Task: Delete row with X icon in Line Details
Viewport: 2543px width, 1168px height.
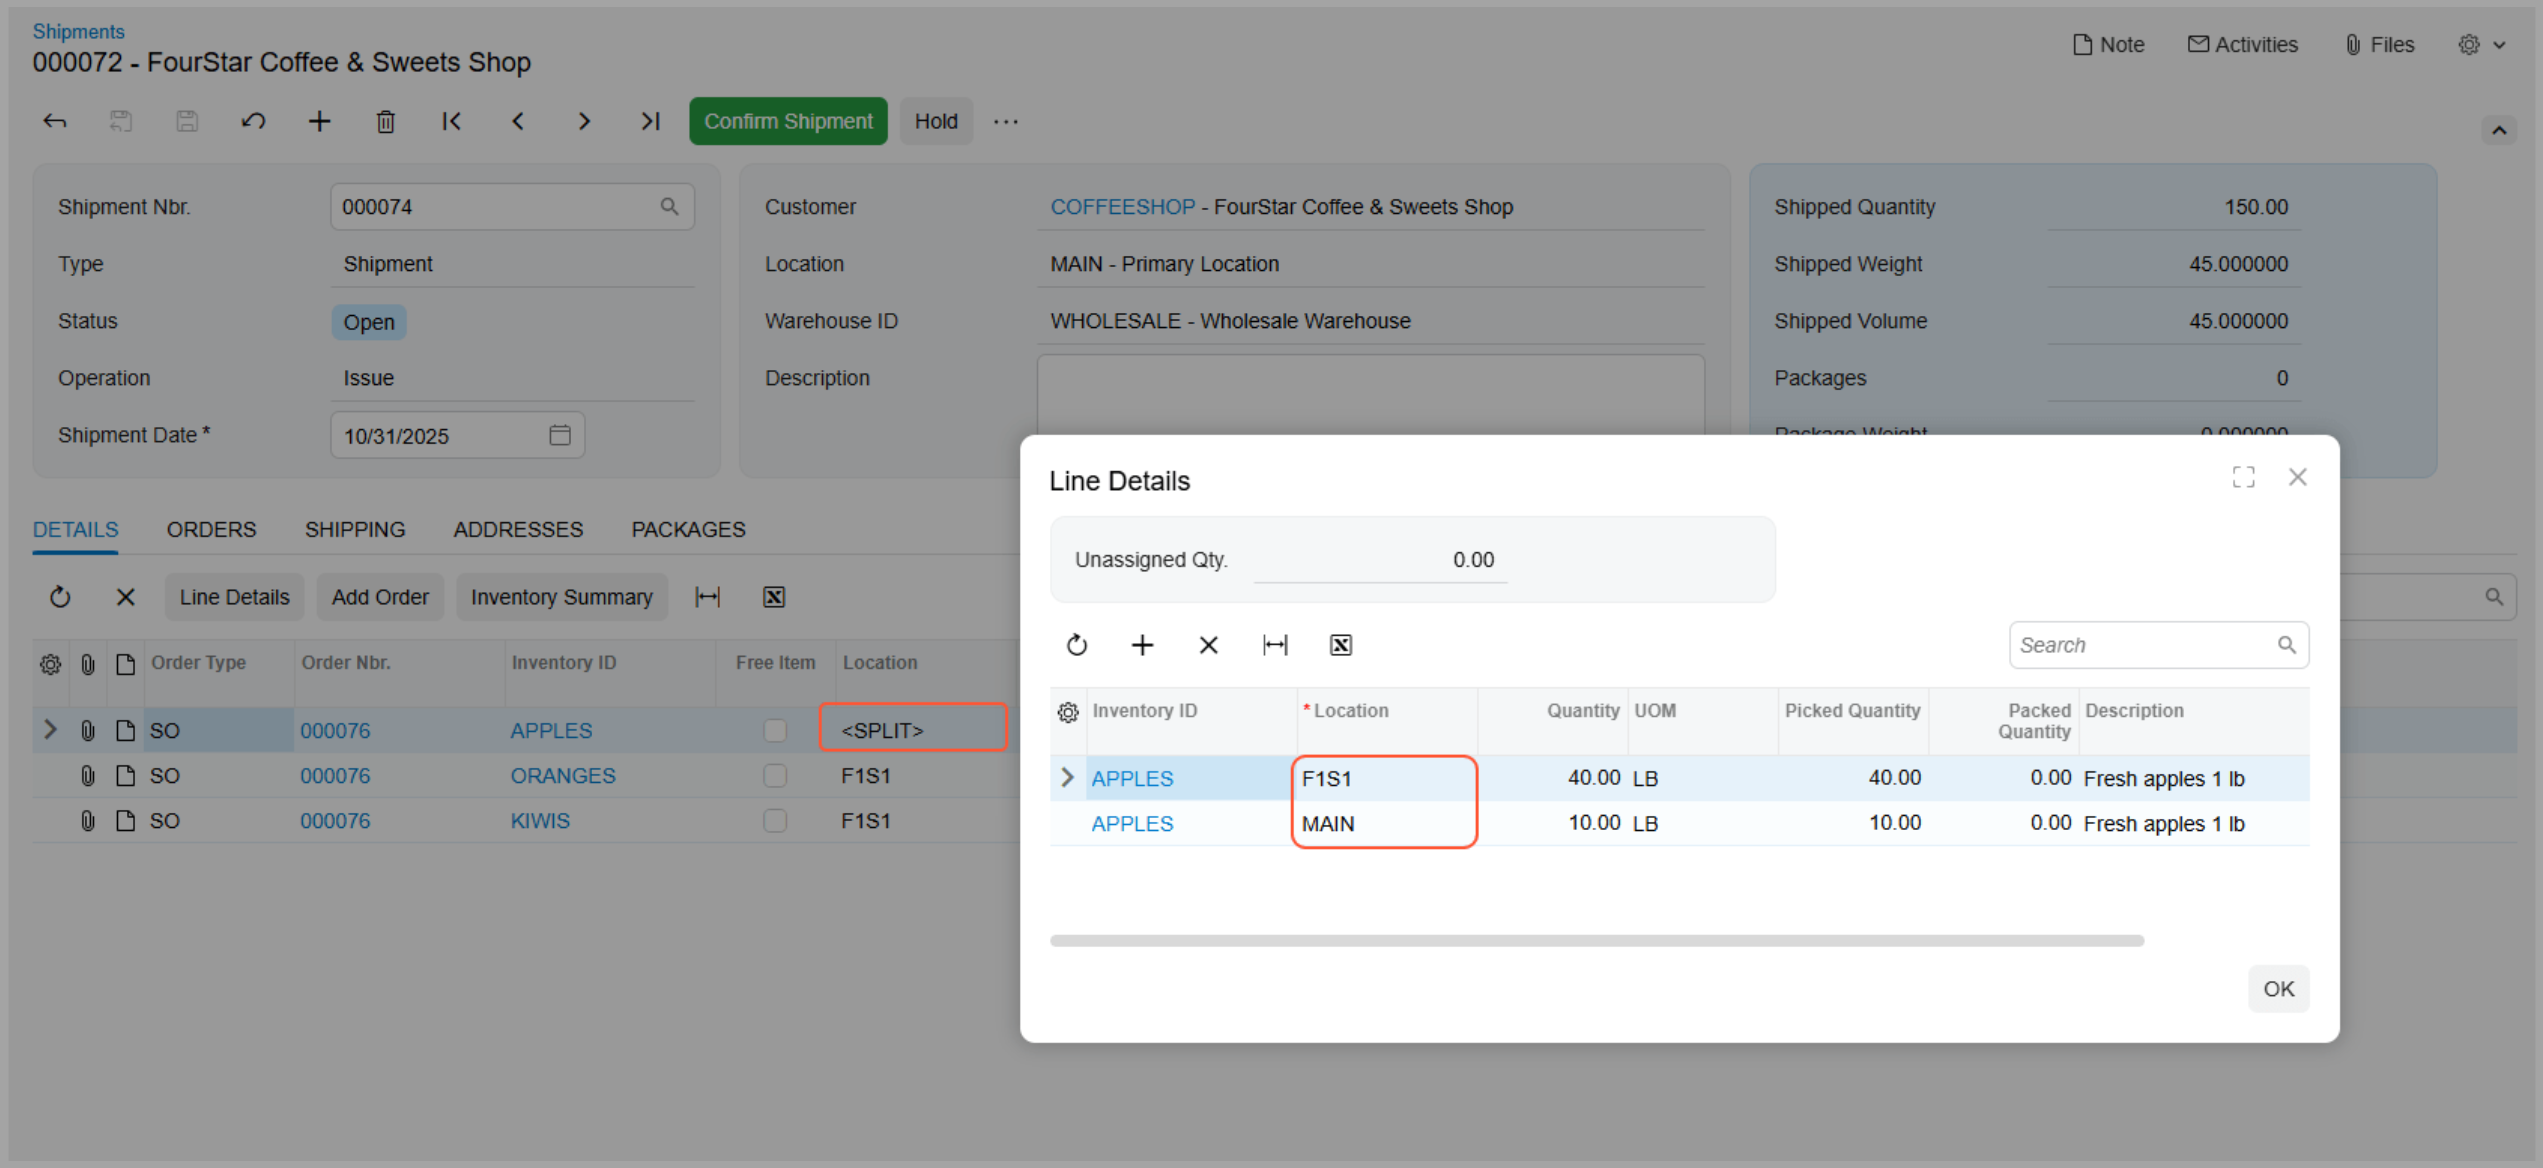Action: coord(1208,645)
